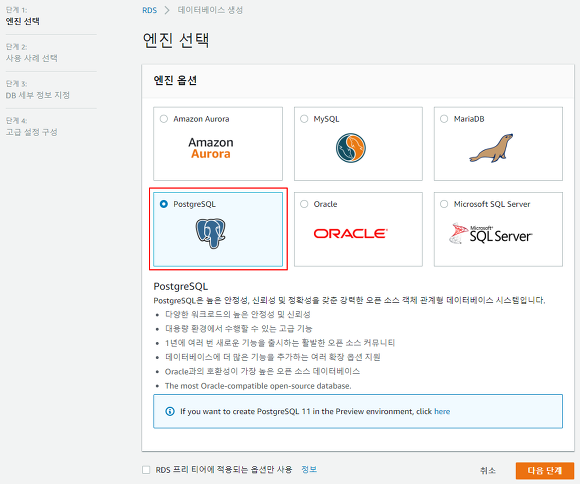
Task: Click the Microsoft SQL Server logo
Action: pos(491,233)
